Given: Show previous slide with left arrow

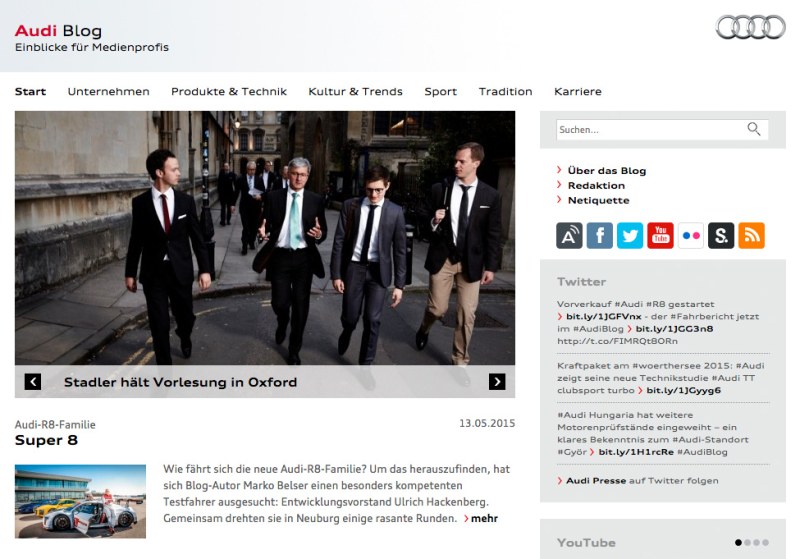Looking at the screenshot, I should [x=33, y=382].
